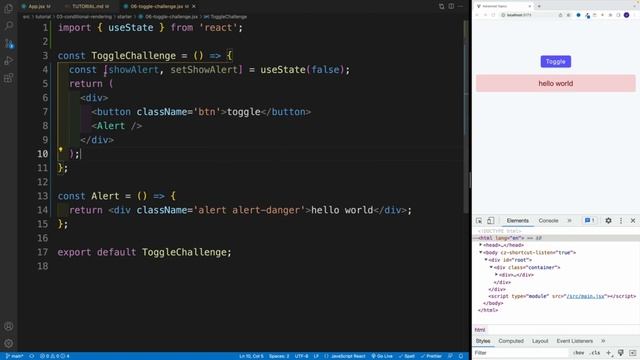Click the issues counter badge in DevTools
The height and width of the screenshot is (360, 640).
[x=589, y=220]
